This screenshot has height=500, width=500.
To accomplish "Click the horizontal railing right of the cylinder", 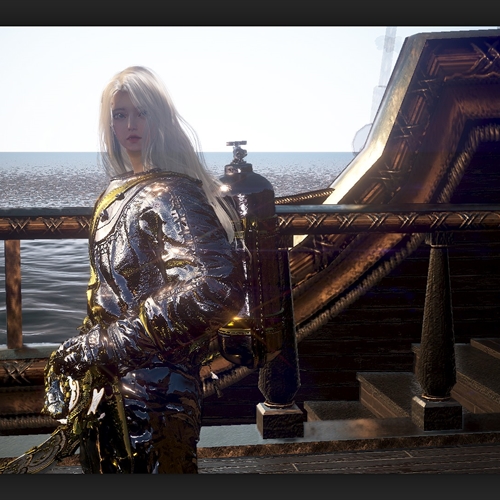I will pos(388,220).
